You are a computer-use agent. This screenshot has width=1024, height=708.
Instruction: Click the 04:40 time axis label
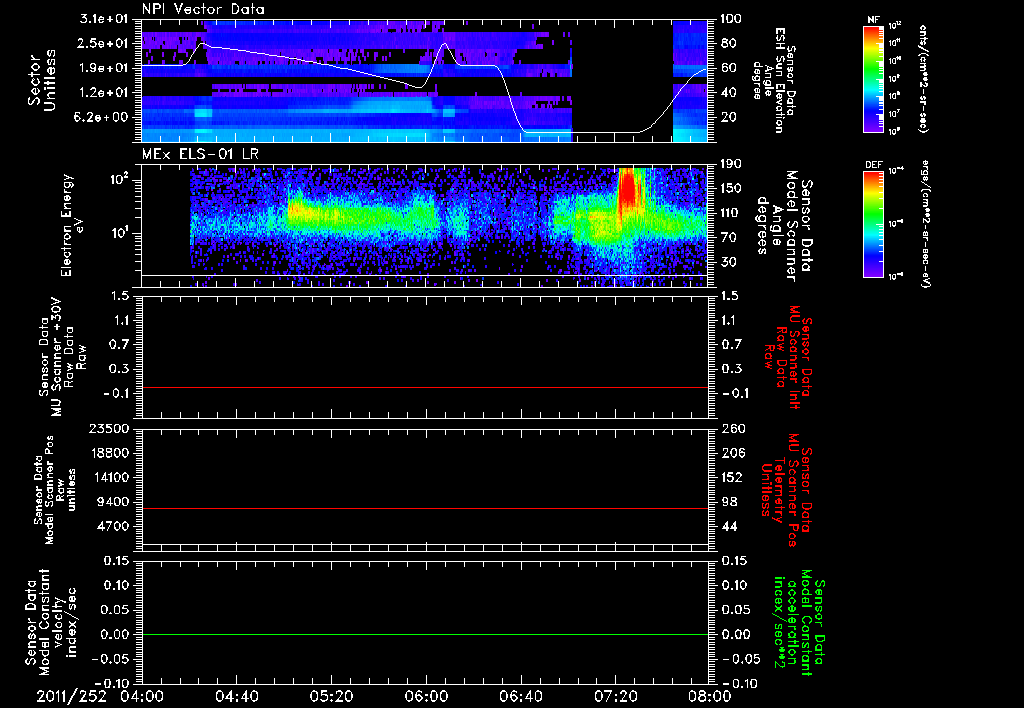(236, 696)
